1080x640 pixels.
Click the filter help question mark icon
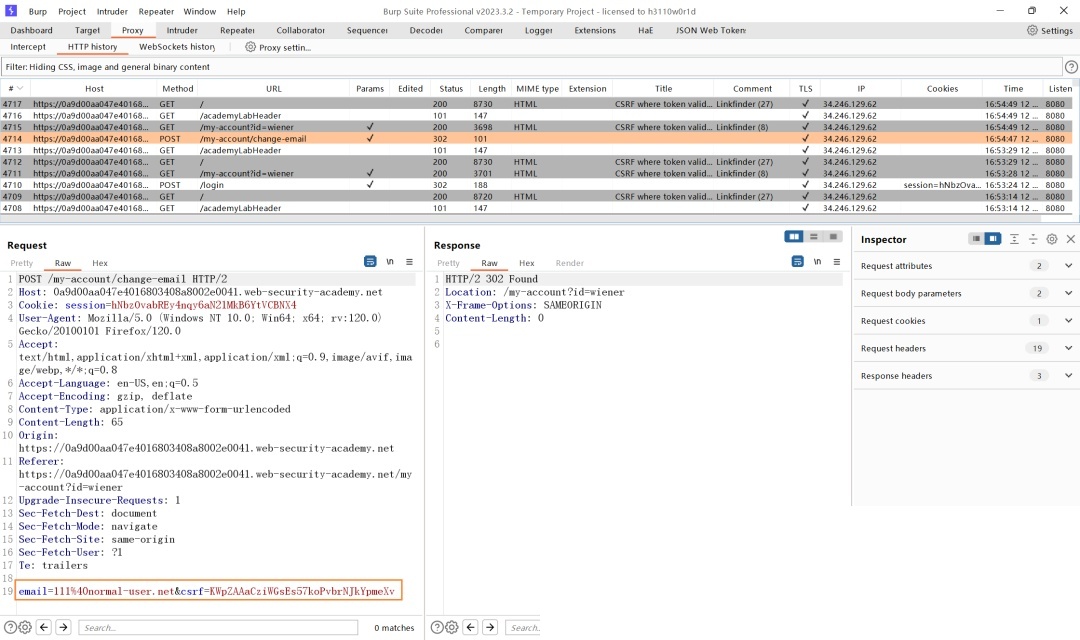pos(1071,67)
